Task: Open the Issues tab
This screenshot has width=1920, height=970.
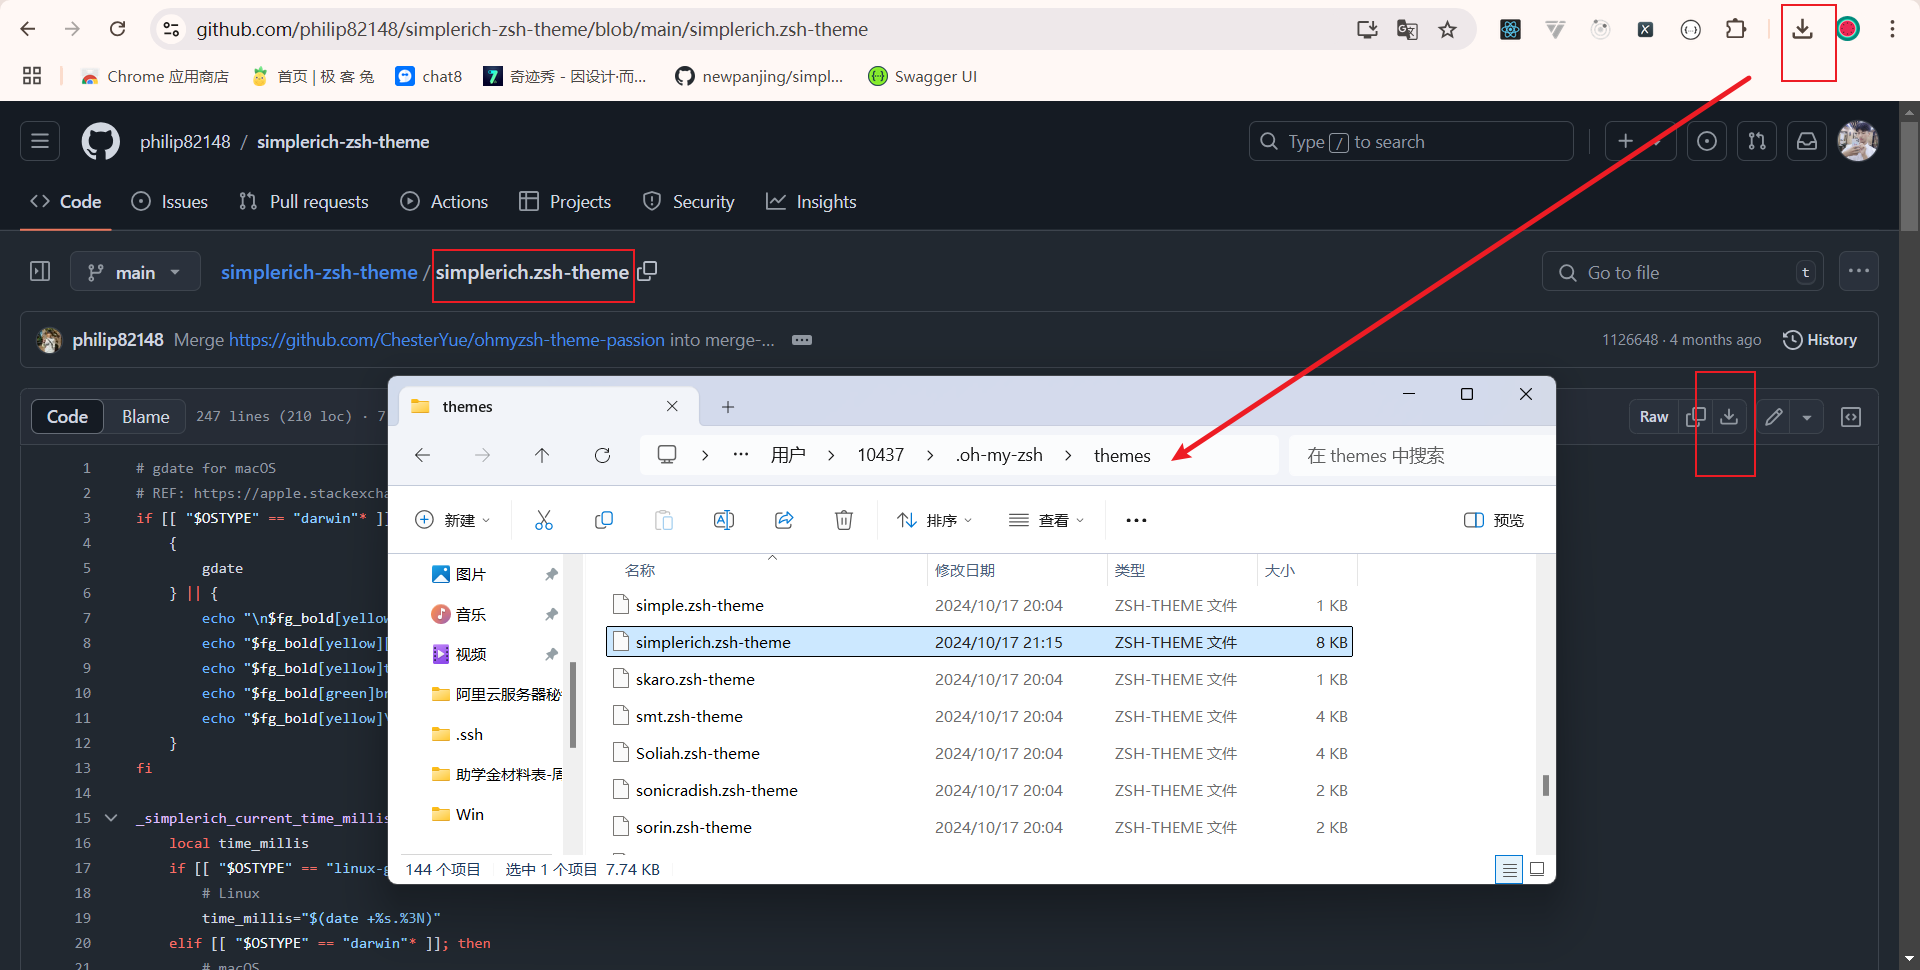Action: click(170, 202)
